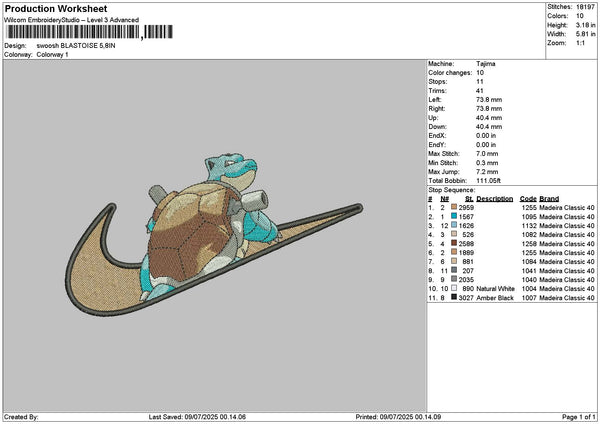
Task: Select the Natural White swatch in stop 10
Action: (455, 287)
